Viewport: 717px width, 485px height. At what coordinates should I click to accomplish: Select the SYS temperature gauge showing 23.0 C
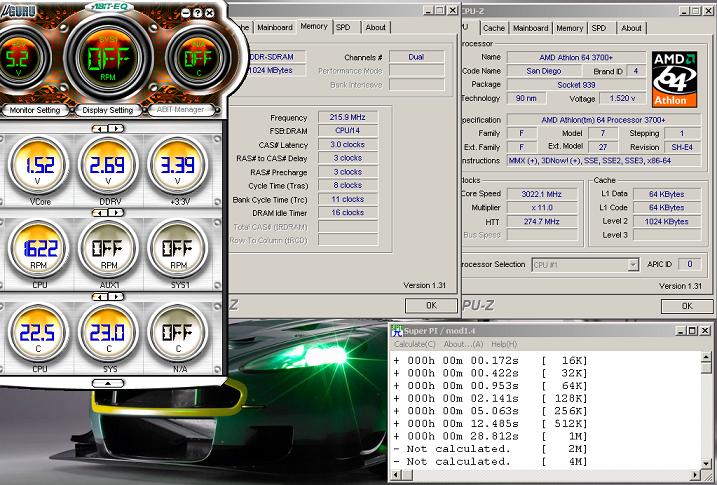[108, 333]
